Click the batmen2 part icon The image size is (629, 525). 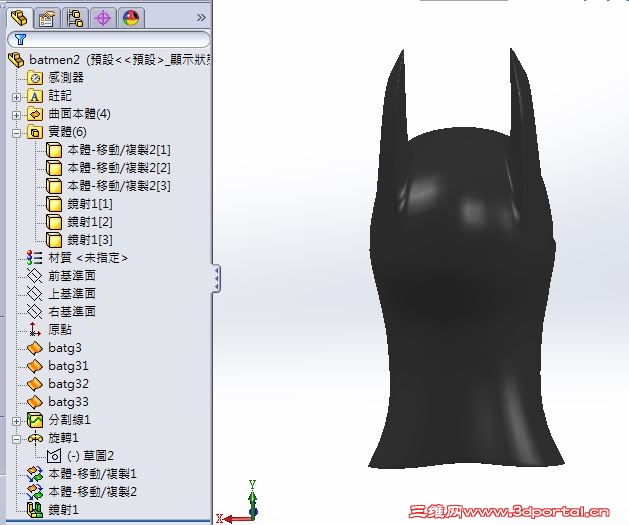(16, 60)
